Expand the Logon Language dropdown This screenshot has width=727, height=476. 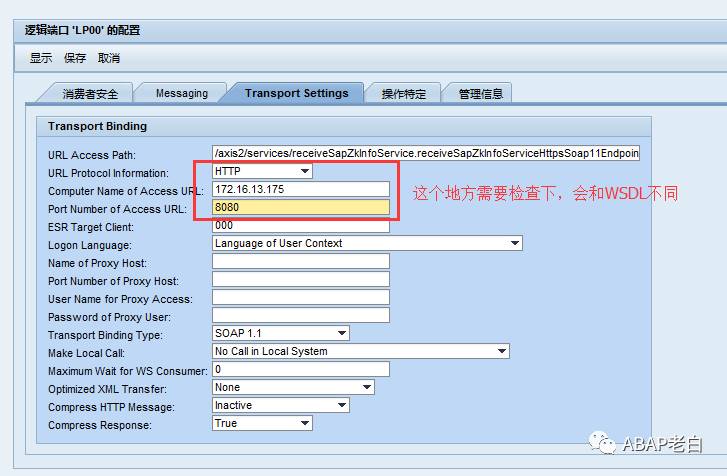click(x=367, y=243)
